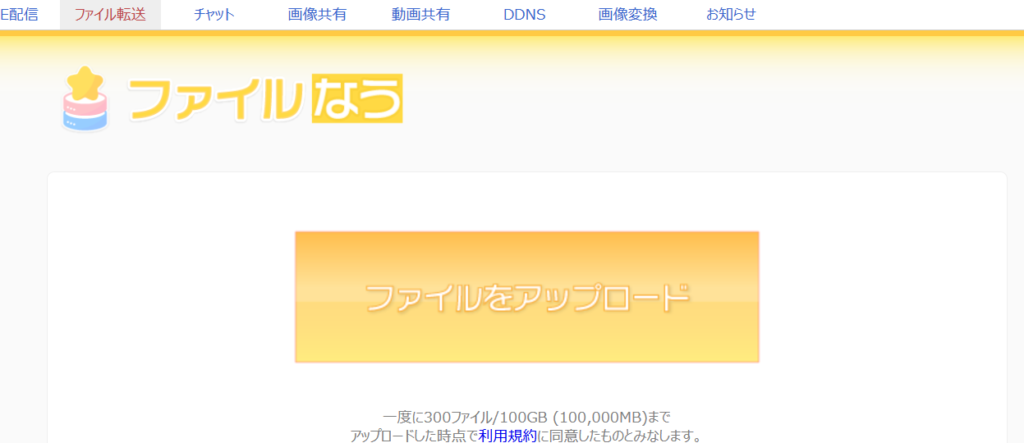Open the 利用規約 terms link
Image resolution: width=1024 pixels, height=443 pixels.
click(508, 435)
